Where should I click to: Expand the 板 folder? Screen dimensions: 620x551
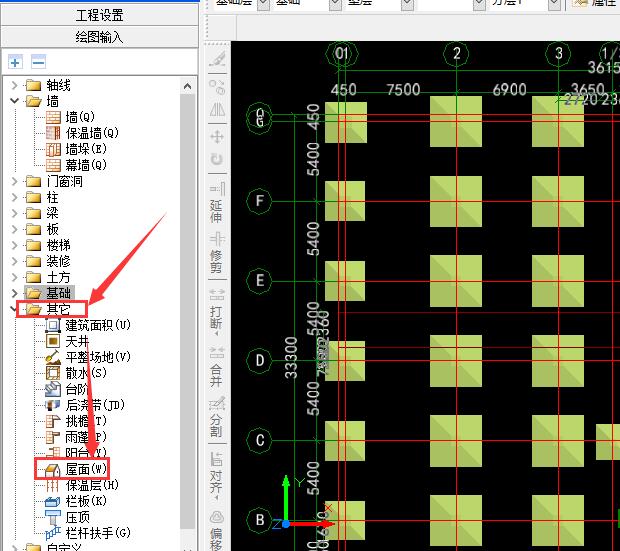(x=14, y=229)
